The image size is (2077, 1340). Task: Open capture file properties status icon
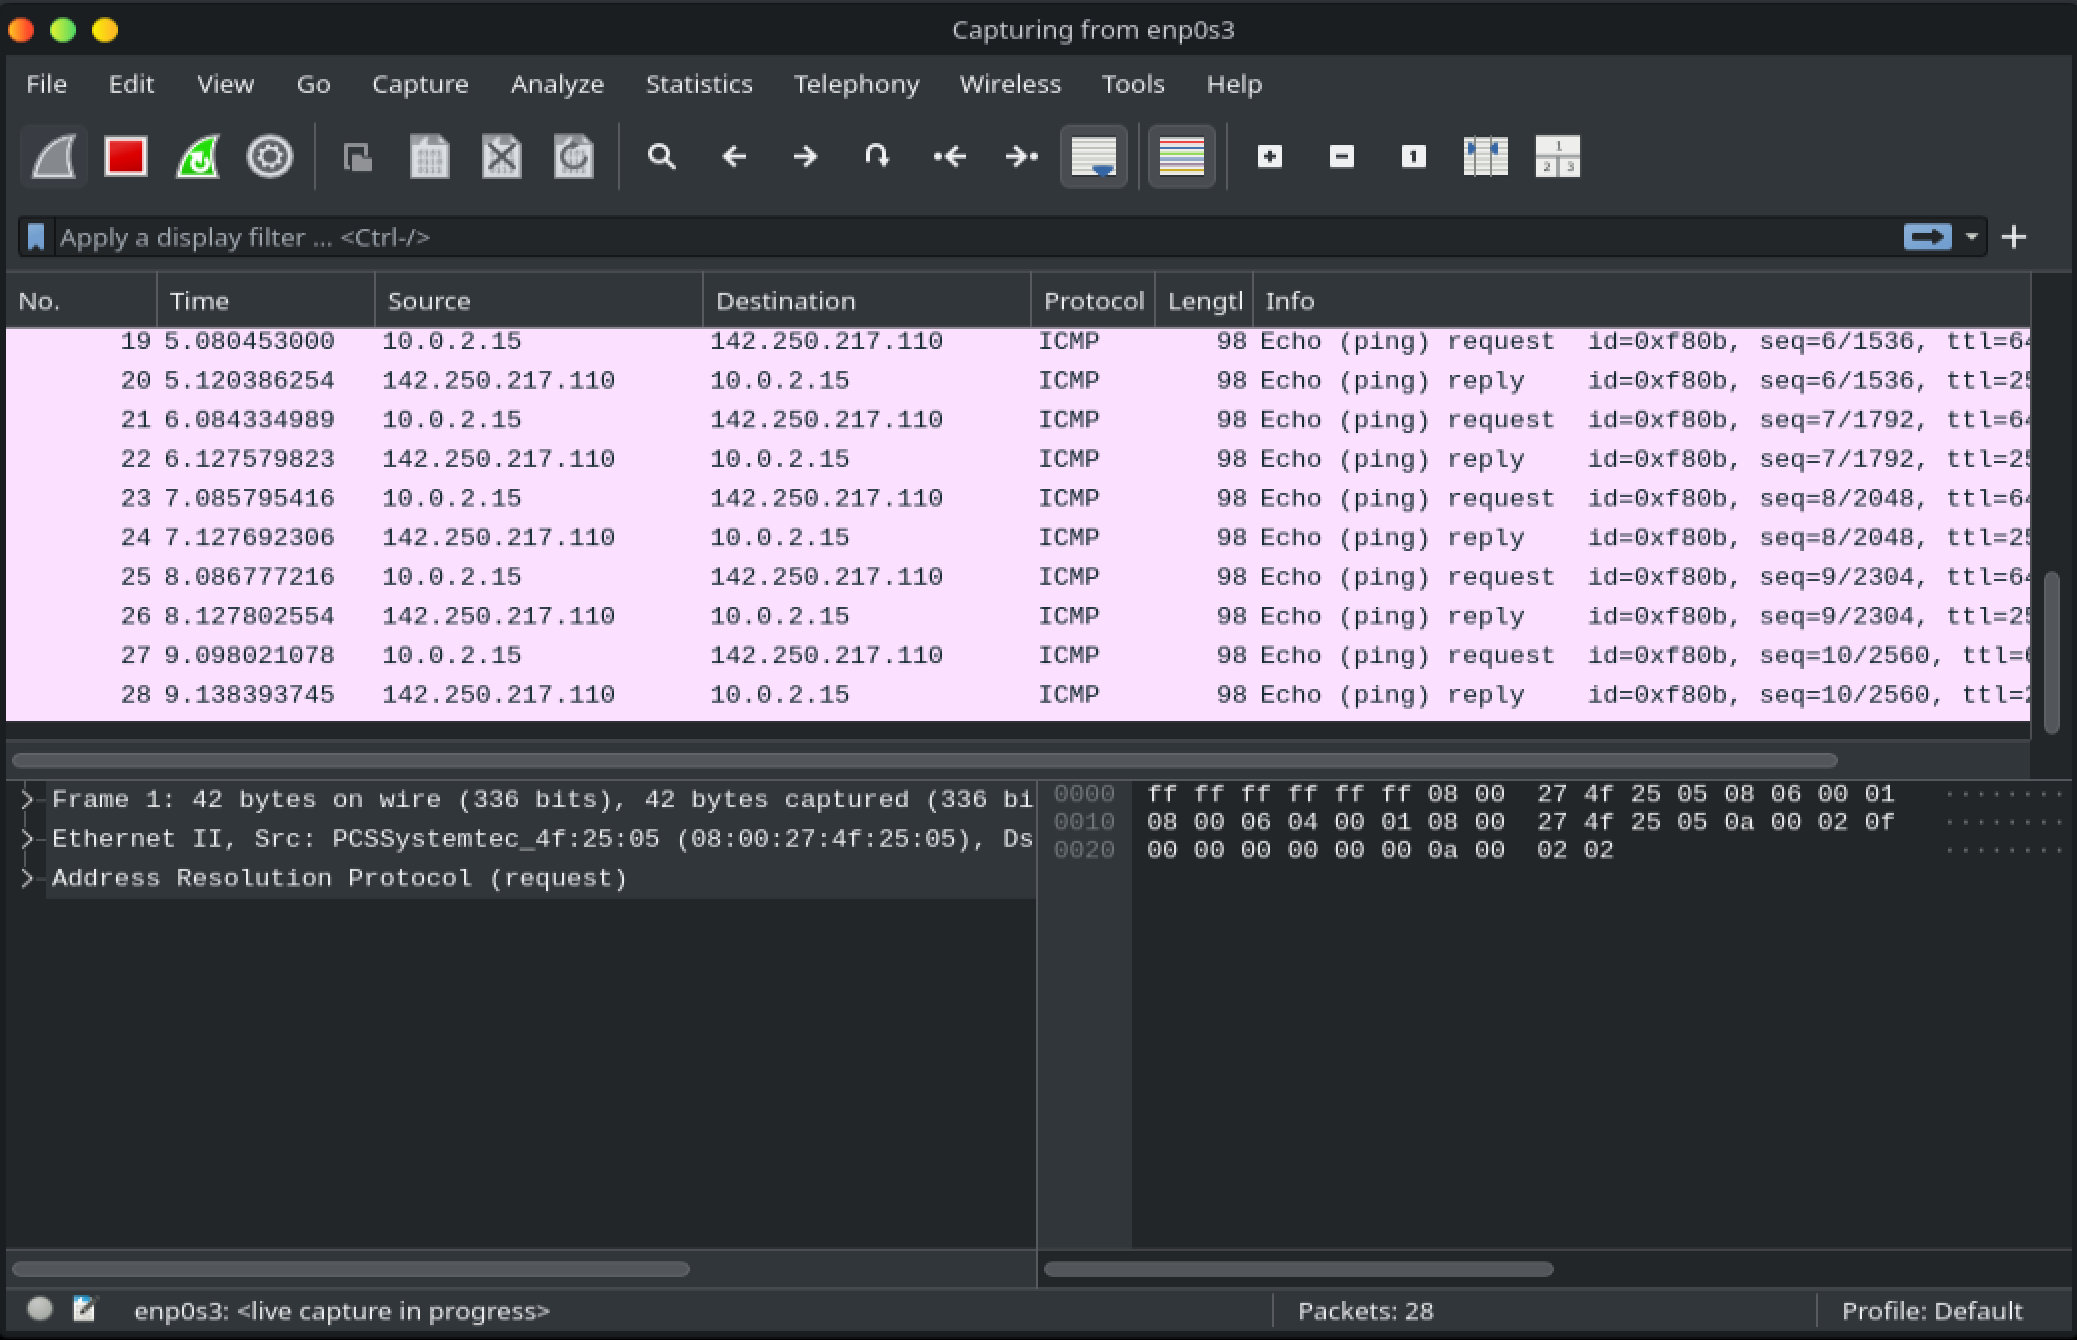click(x=84, y=1309)
